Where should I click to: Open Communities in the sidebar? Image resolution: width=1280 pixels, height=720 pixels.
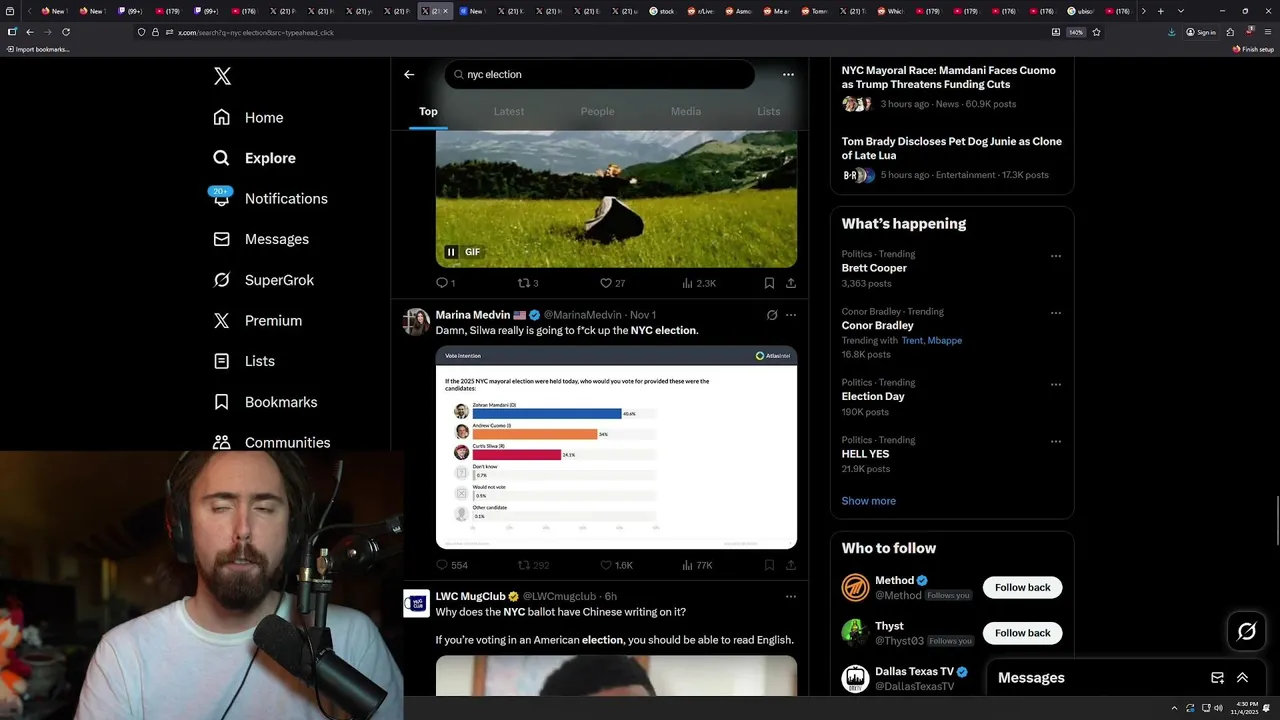point(272,442)
